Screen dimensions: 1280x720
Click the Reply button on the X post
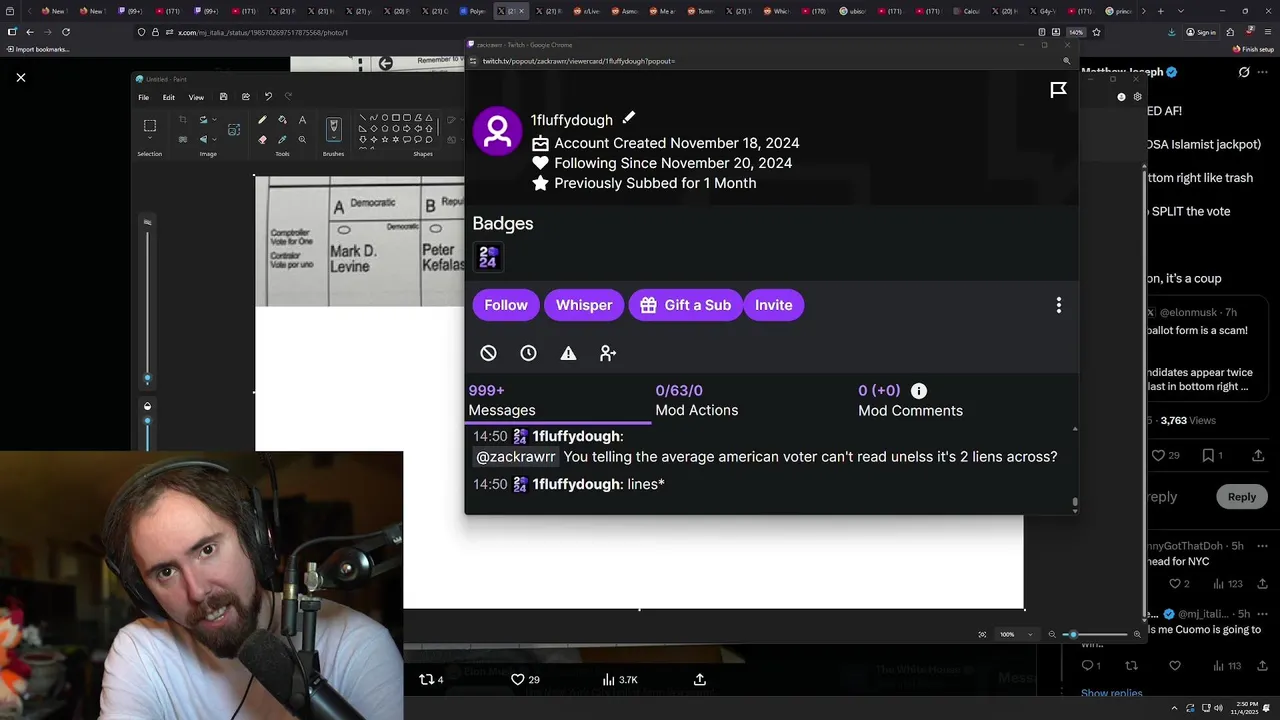point(1241,497)
